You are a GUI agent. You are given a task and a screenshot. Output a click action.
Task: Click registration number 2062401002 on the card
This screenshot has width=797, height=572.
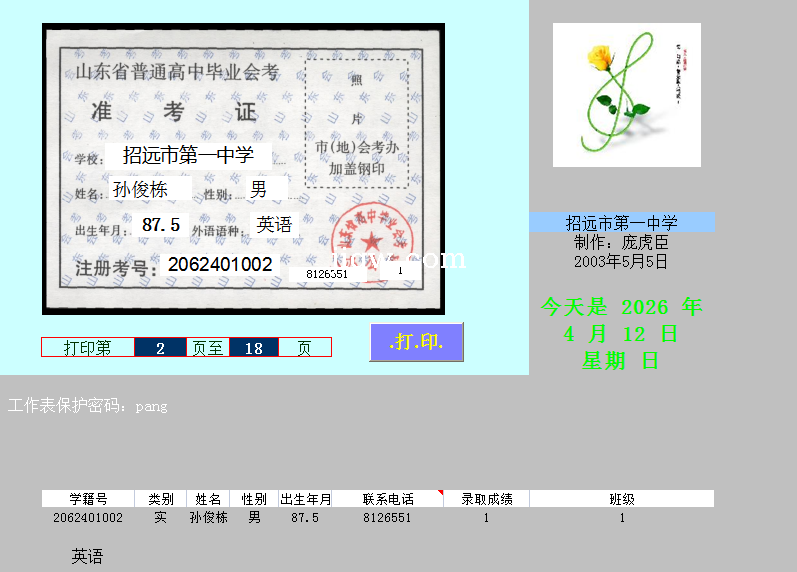[219, 264]
